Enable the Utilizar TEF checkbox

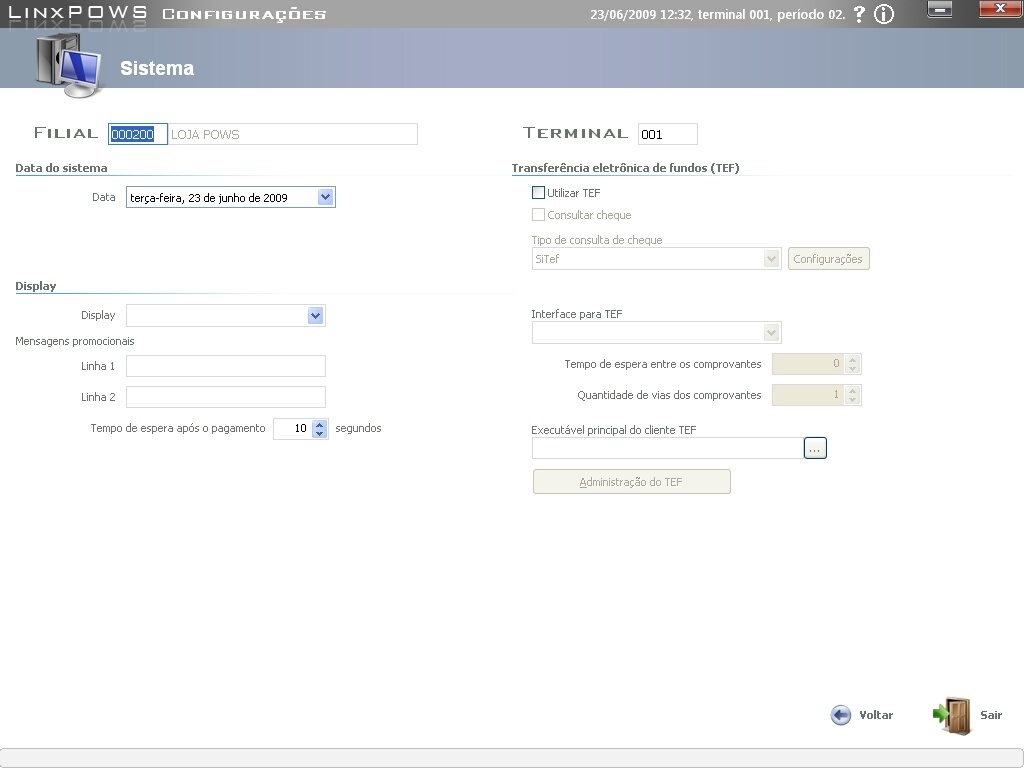[x=538, y=193]
